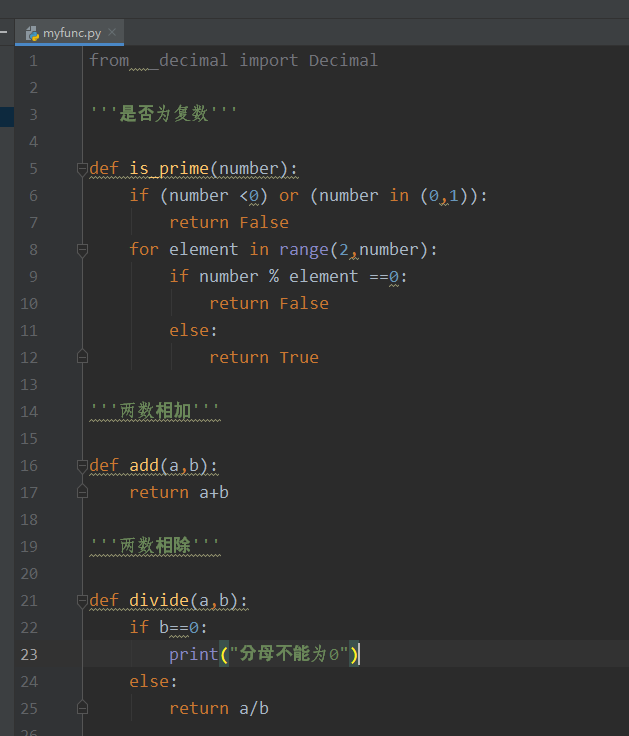Click fold end marker on line 12
The height and width of the screenshot is (736, 629).
tap(82, 357)
